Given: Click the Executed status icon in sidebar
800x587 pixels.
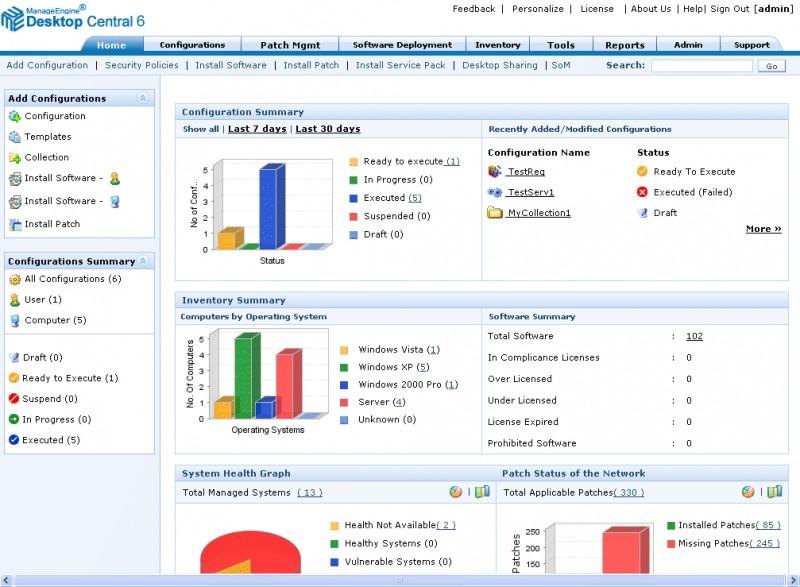Looking at the screenshot, I should pyautogui.click(x=14, y=440).
